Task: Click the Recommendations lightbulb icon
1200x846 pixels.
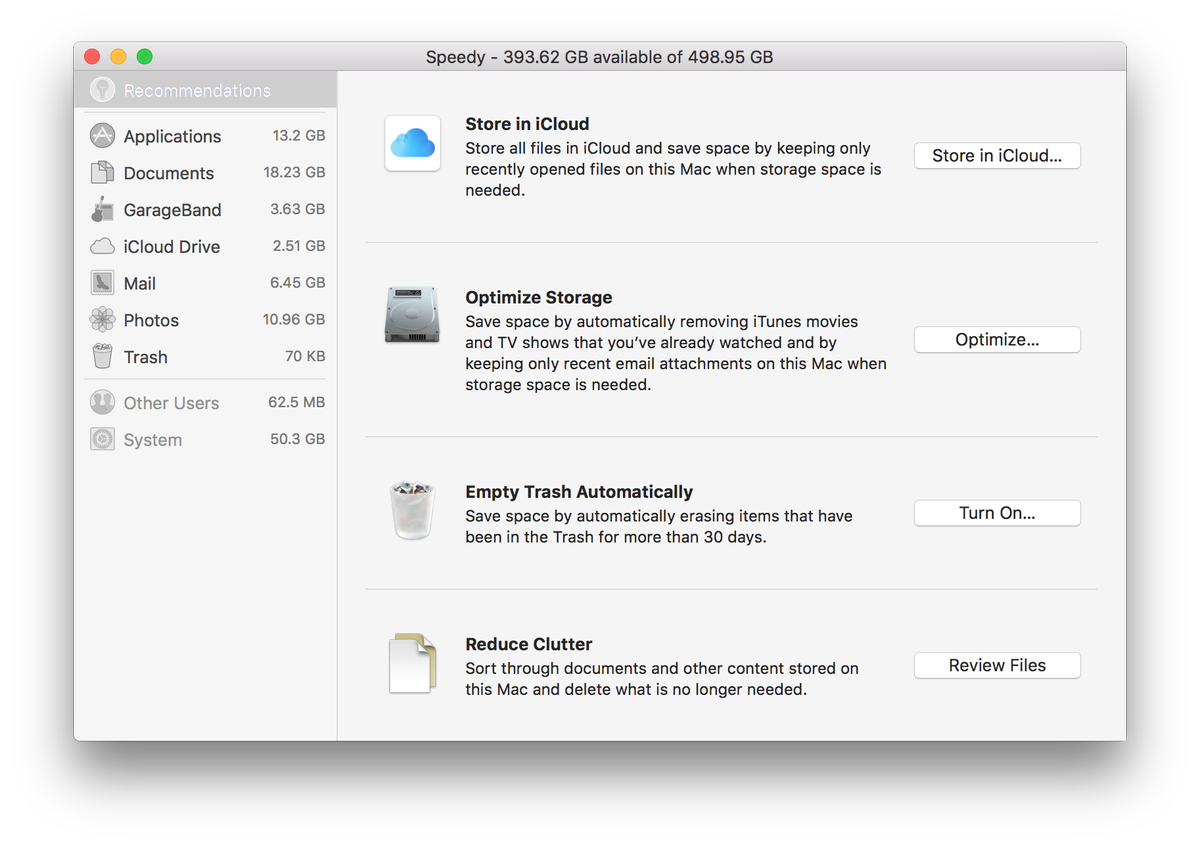Action: click(x=102, y=90)
